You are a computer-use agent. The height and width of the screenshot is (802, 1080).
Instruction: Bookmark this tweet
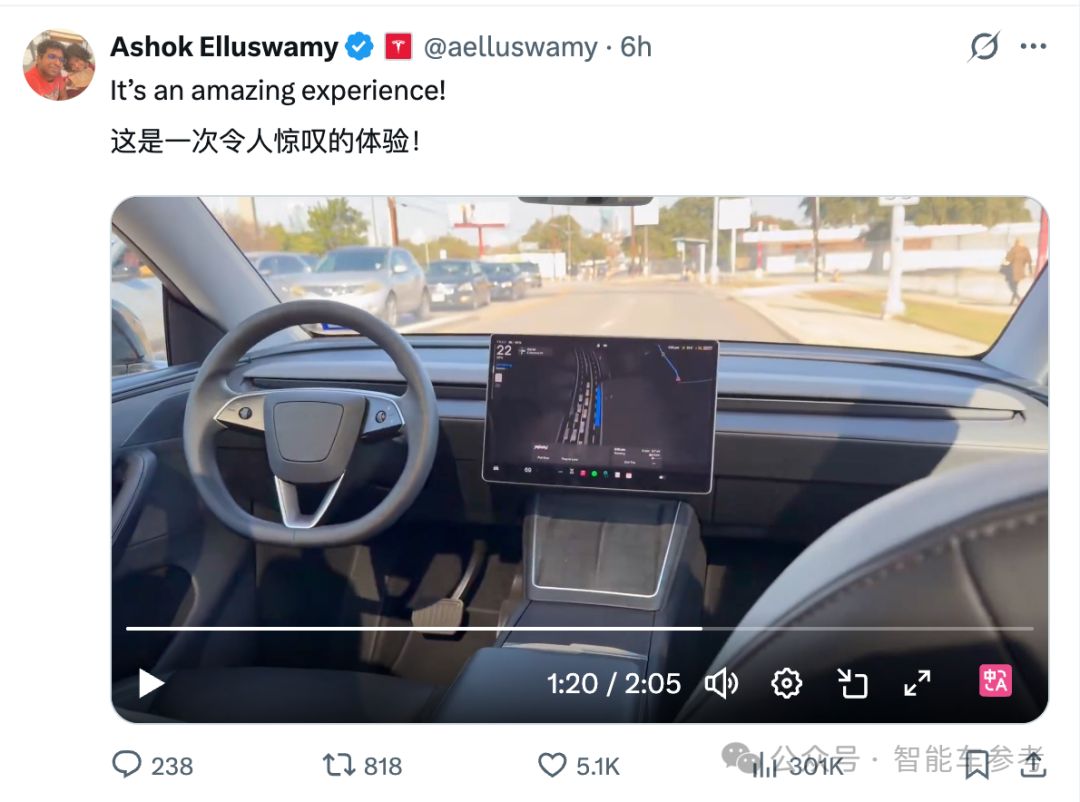[x=977, y=765]
